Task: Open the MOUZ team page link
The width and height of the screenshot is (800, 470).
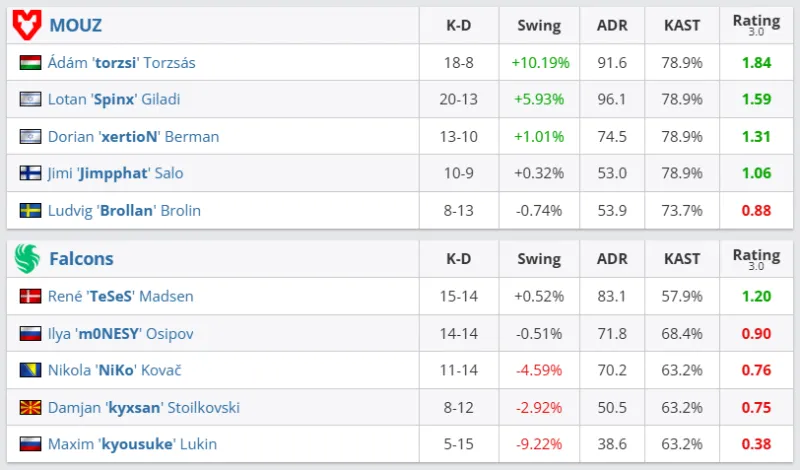Action: [75, 25]
